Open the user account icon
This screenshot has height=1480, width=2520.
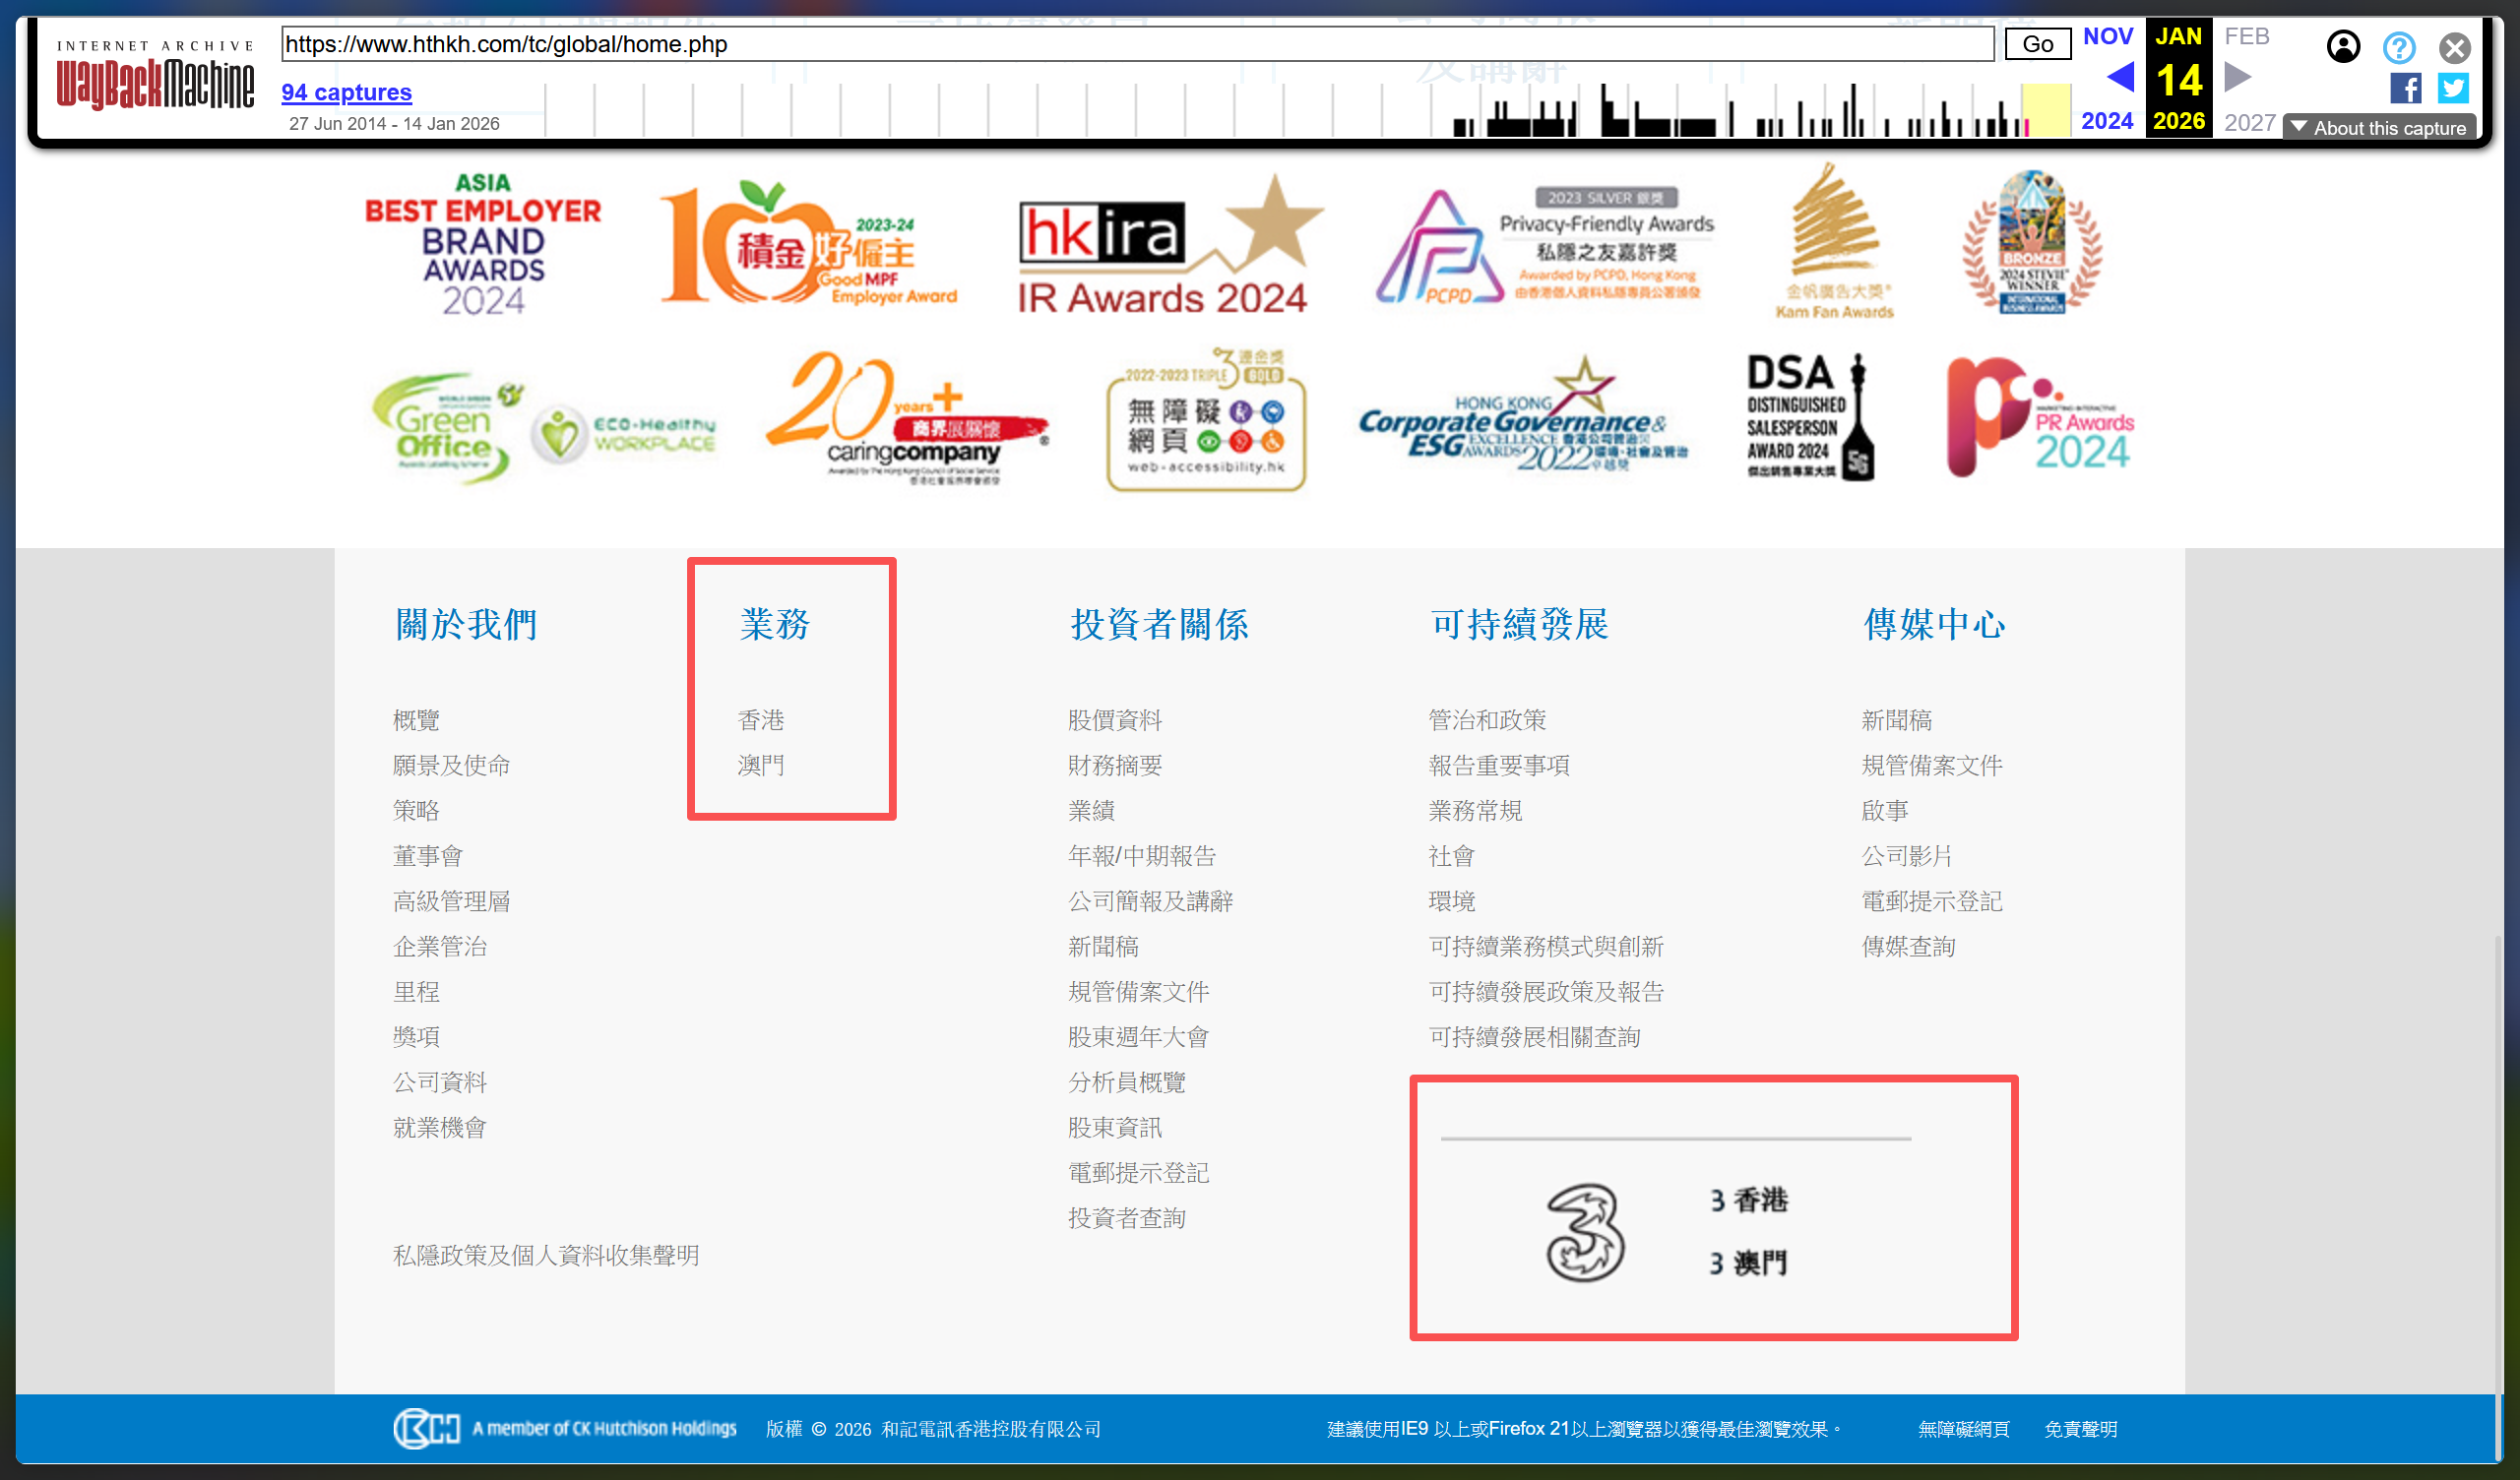[2343, 46]
